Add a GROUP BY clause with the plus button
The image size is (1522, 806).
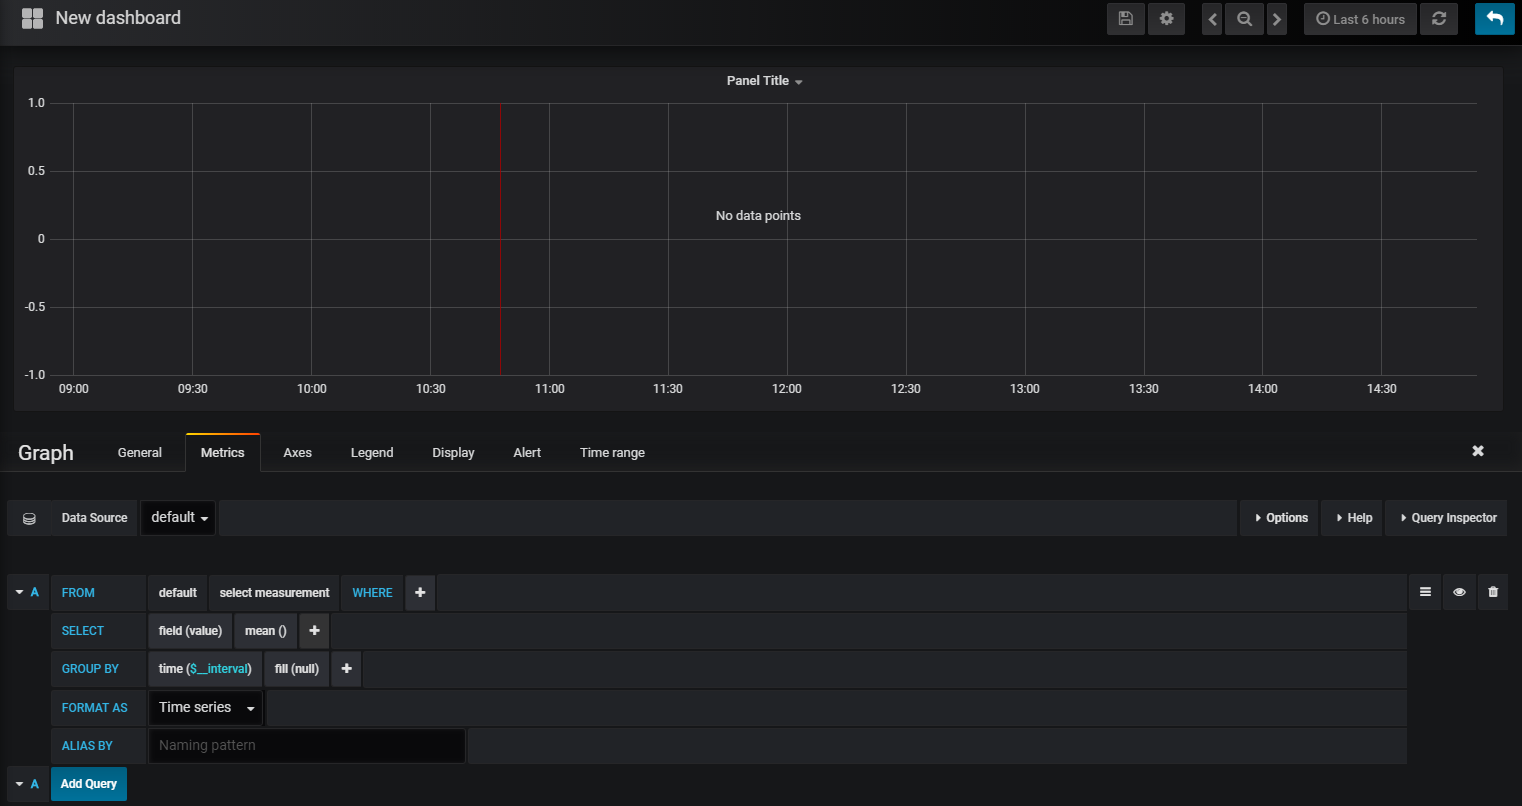(346, 669)
